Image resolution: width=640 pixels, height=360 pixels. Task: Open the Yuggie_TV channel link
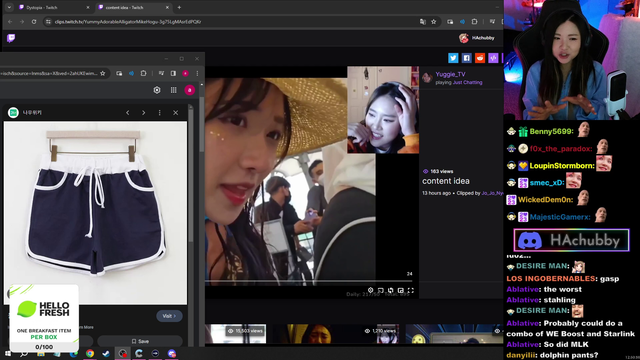coord(450,74)
